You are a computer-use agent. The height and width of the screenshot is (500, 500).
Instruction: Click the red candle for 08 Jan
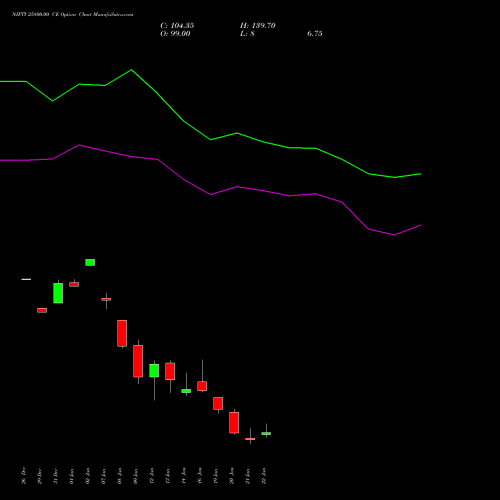pyautogui.click(x=122, y=333)
